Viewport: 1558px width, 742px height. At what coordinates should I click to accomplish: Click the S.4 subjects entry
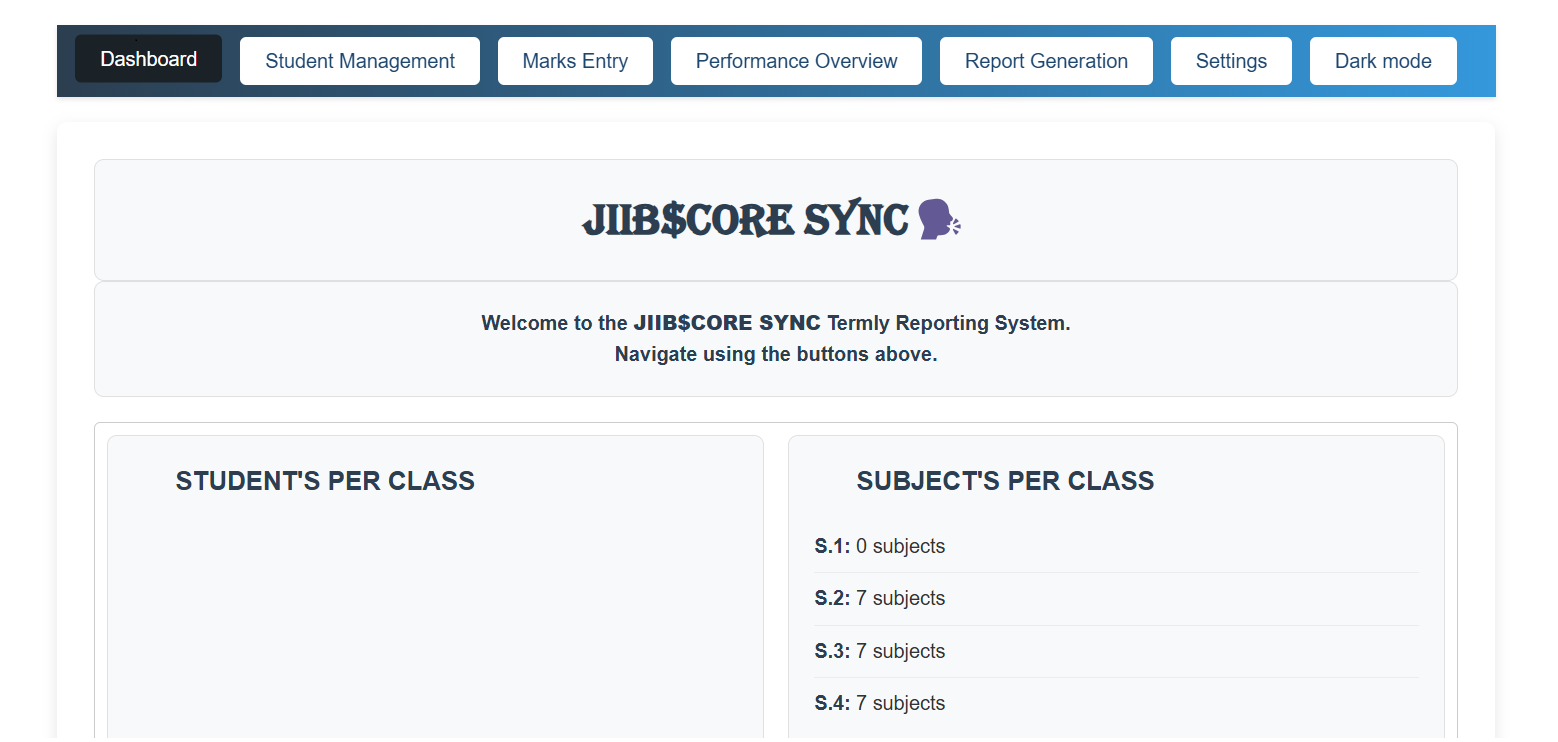click(880, 703)
